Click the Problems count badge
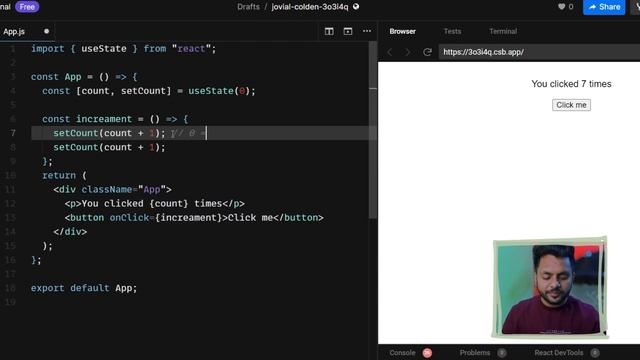Image resolution: width=640 pixels, height=360 pixels. pyautogui.click(x=502, y=353)
